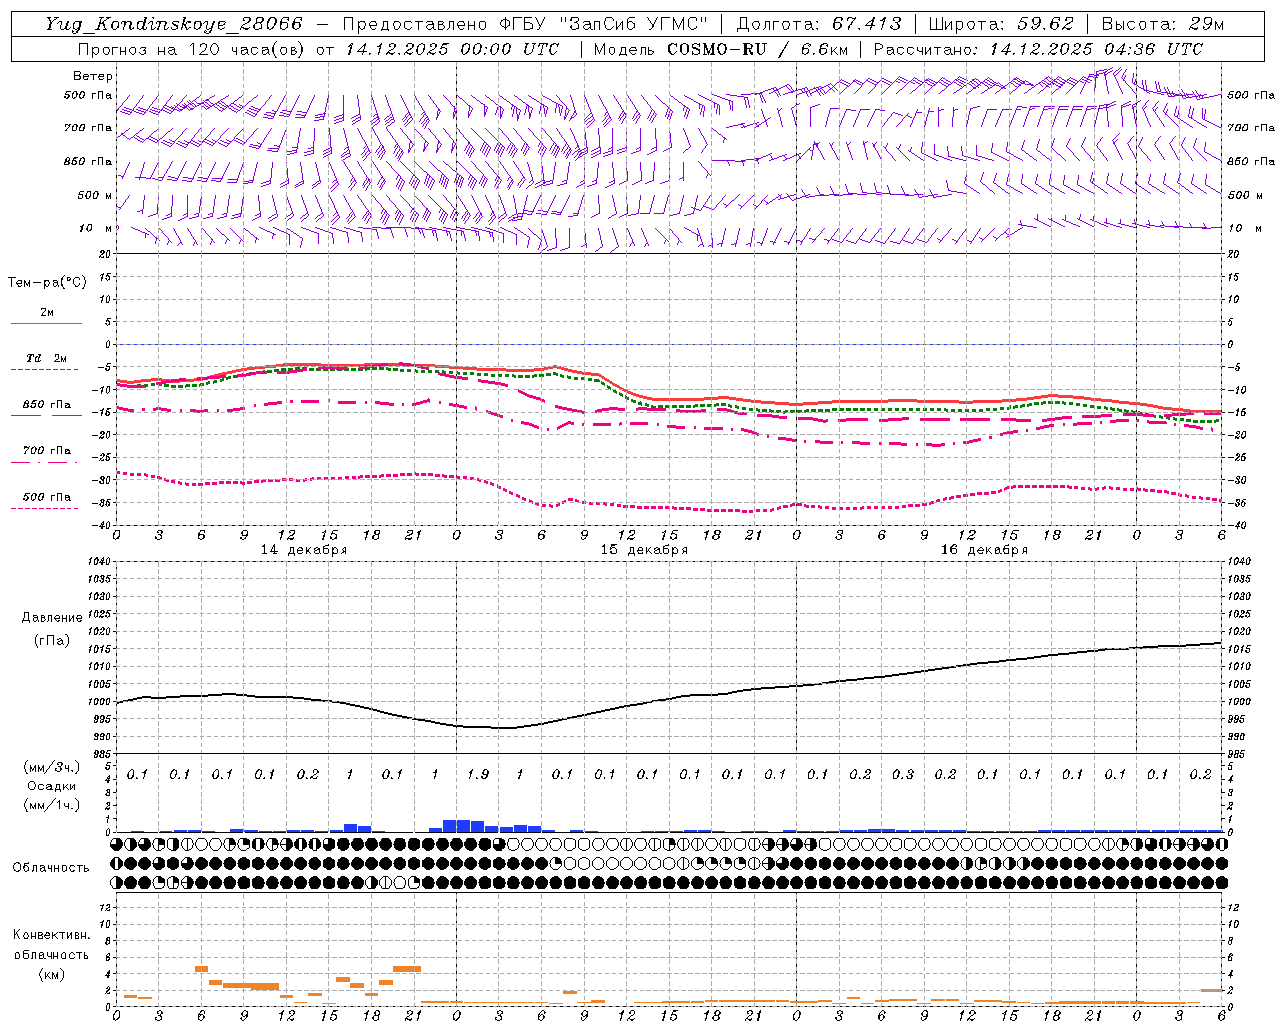The image size is (1280, 1024).
Task: Click the Широта: 59.62 header field
Action: pyautogui.click(x=1001, y=24)
